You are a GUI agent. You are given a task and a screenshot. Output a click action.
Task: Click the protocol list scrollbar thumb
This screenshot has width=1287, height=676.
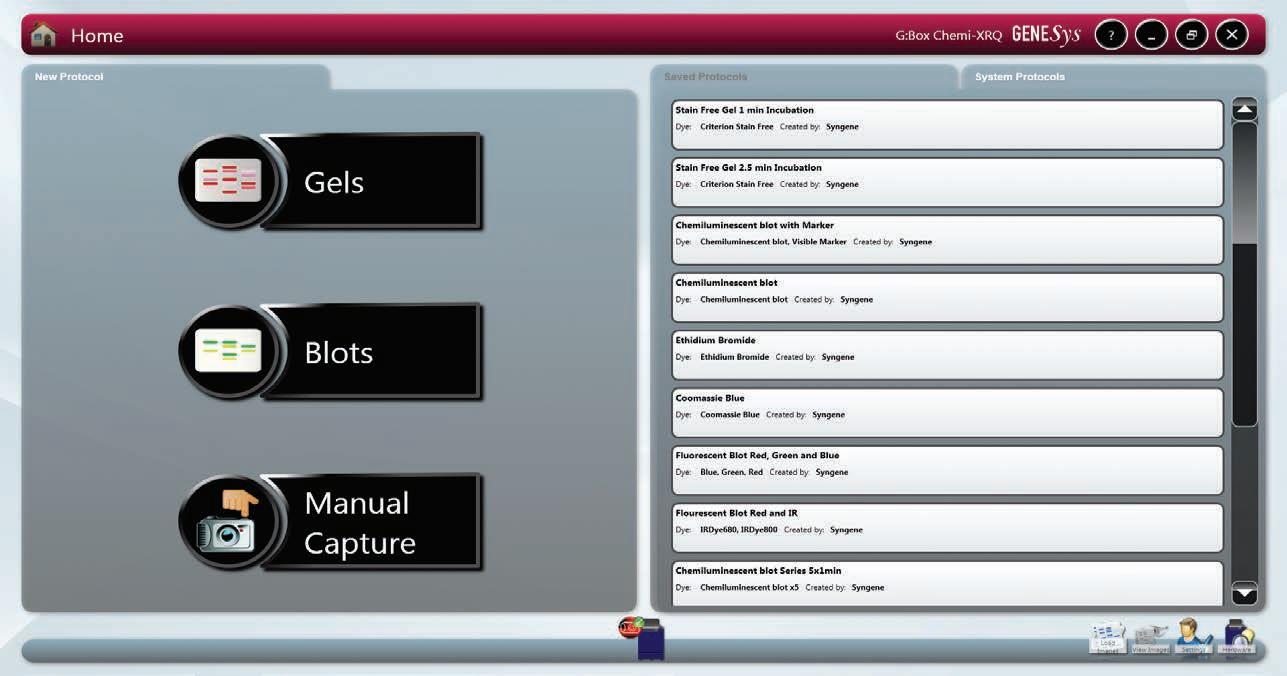[1244, 182]
